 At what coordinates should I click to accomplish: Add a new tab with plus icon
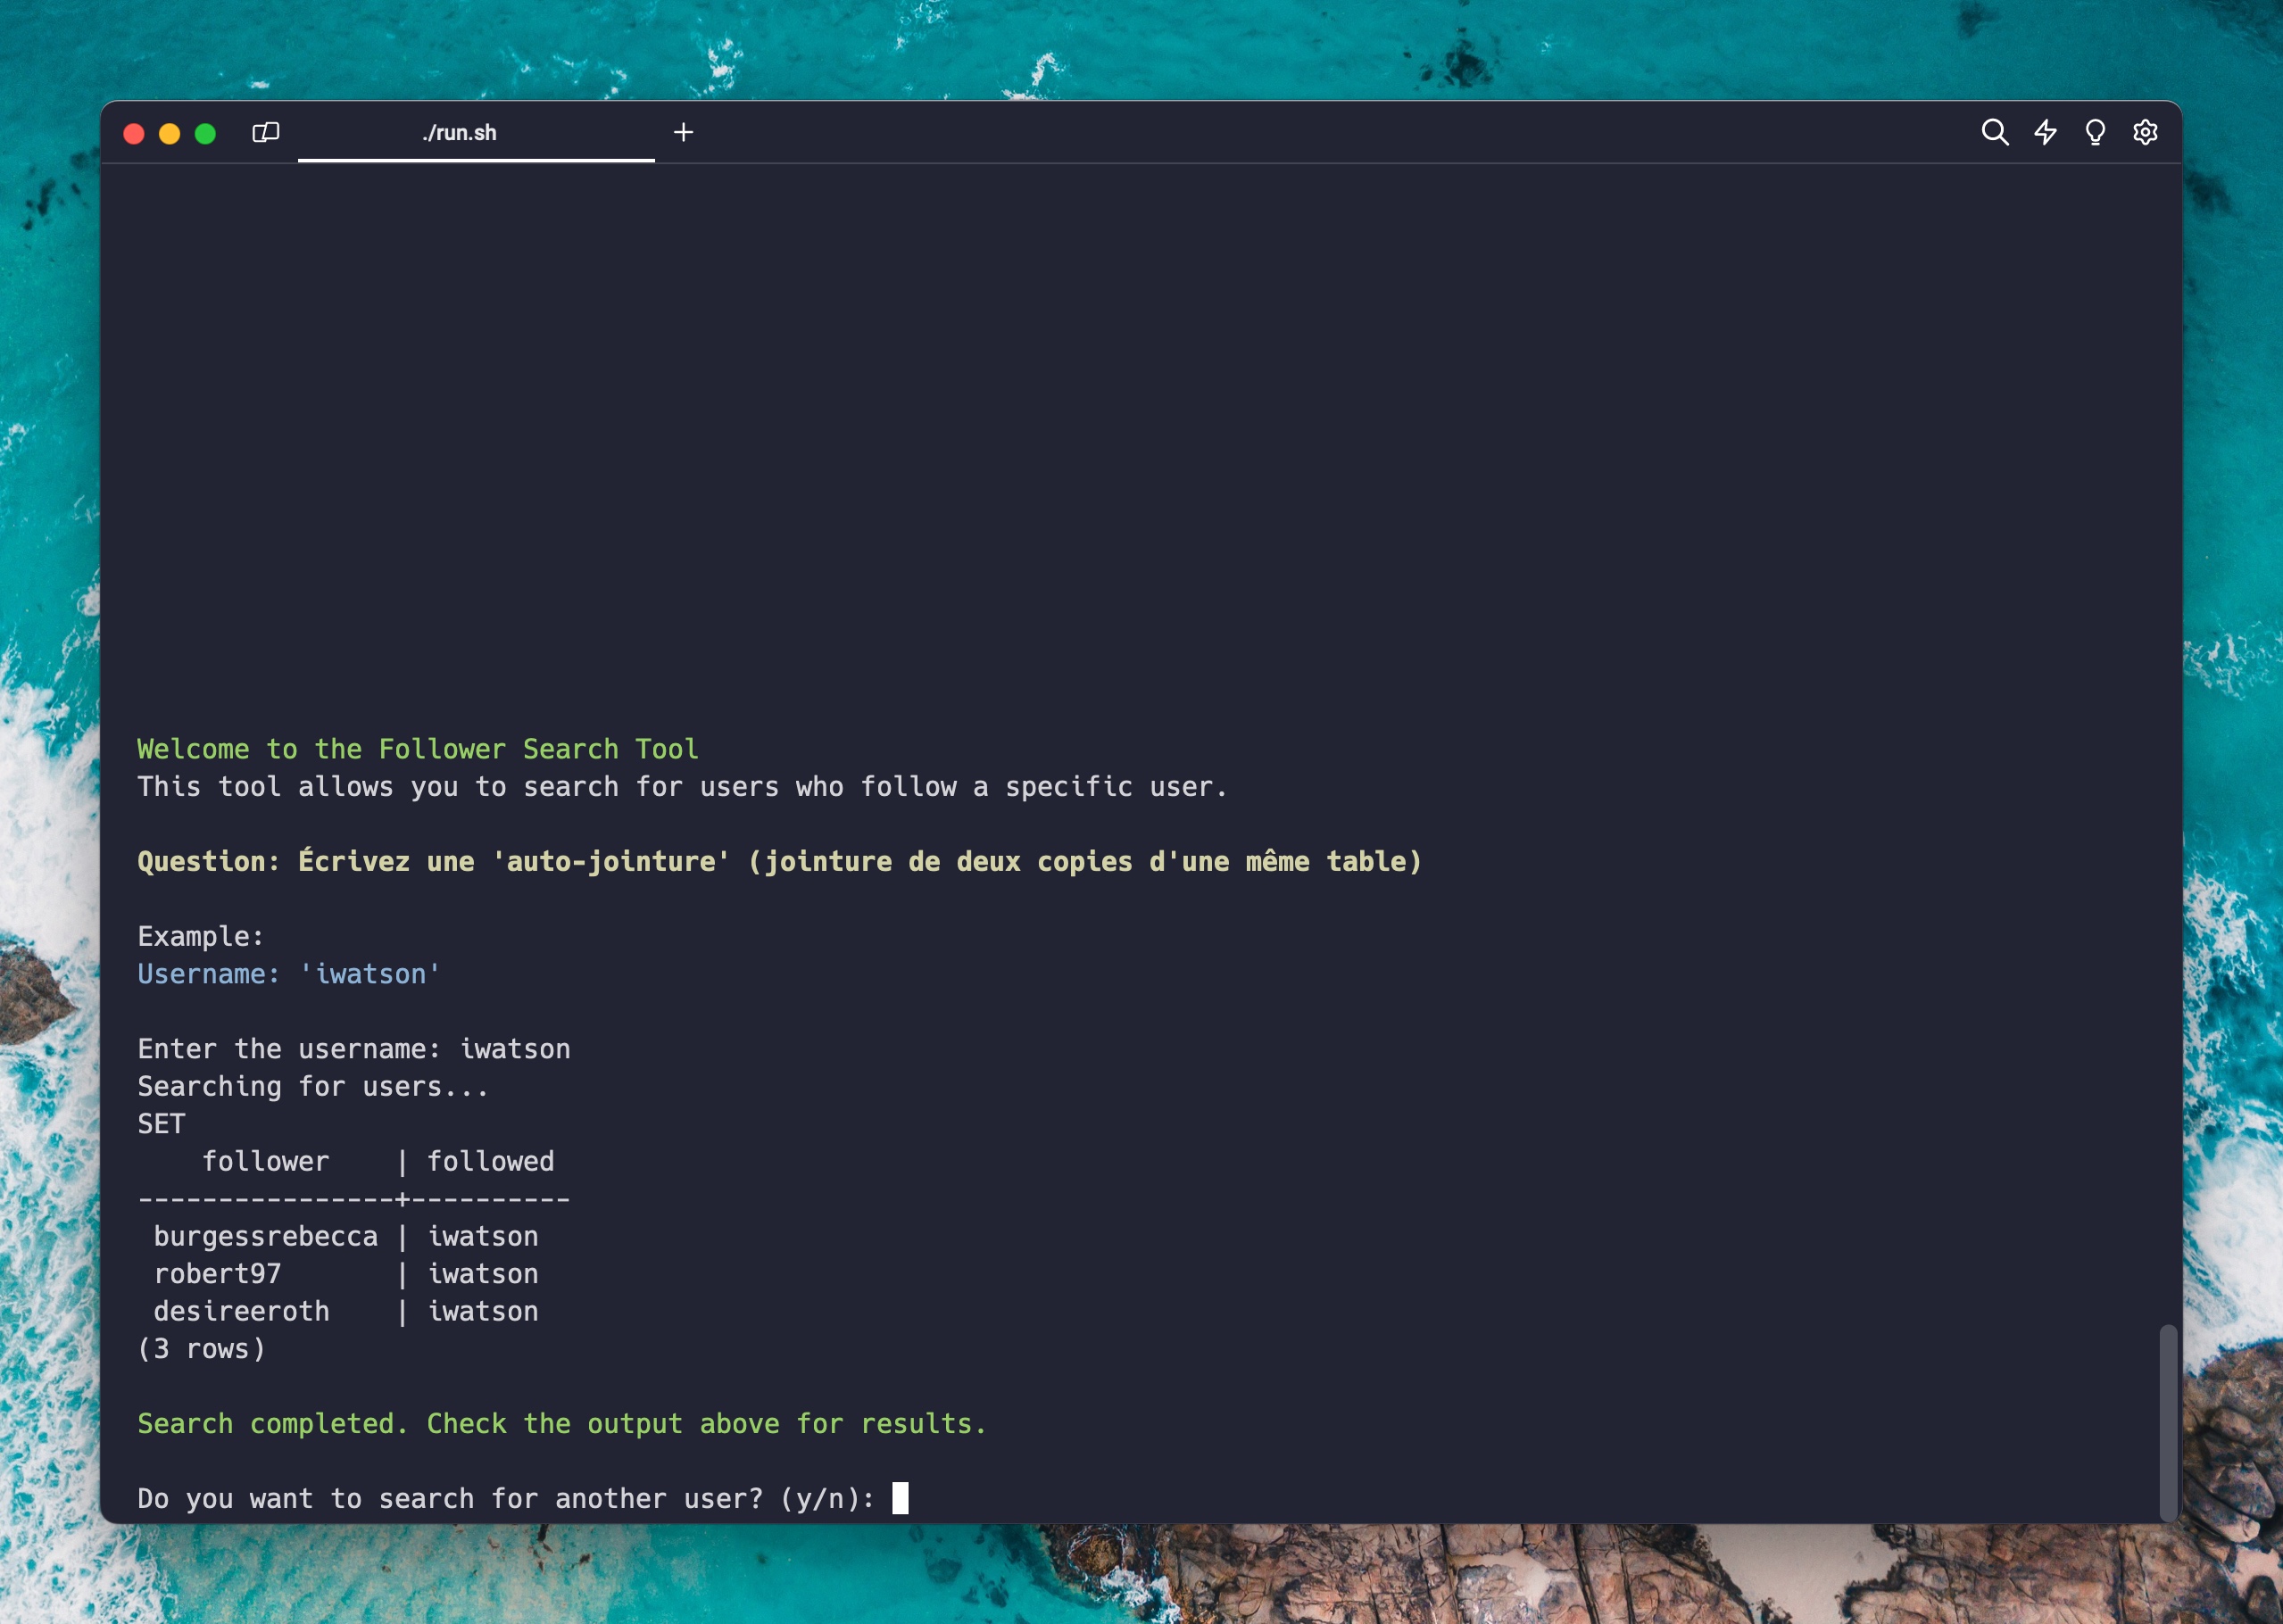(x=683, y=132)
